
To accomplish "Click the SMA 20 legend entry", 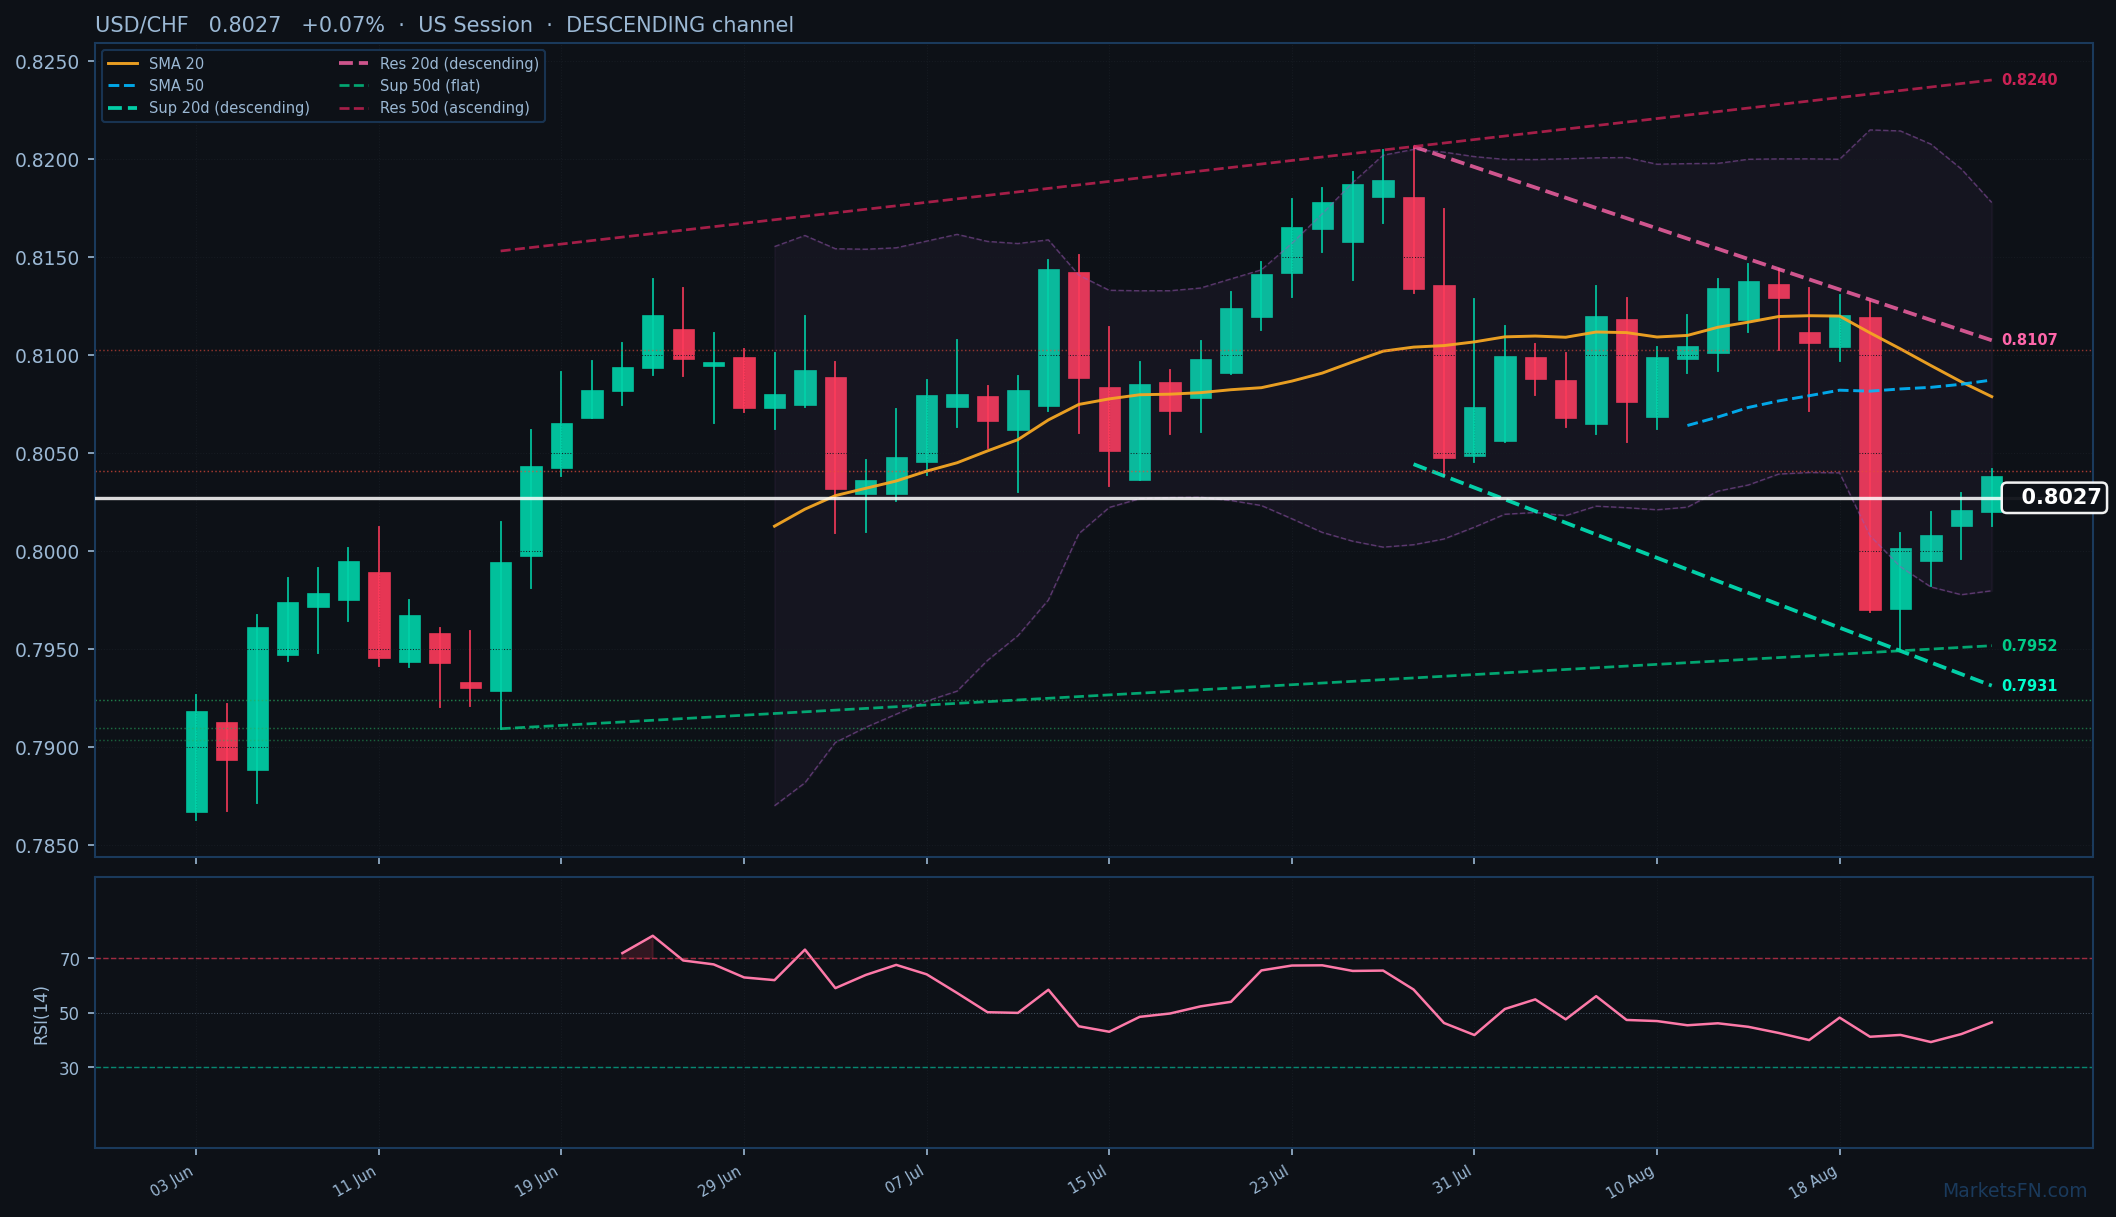I will [x=155, y=63].
